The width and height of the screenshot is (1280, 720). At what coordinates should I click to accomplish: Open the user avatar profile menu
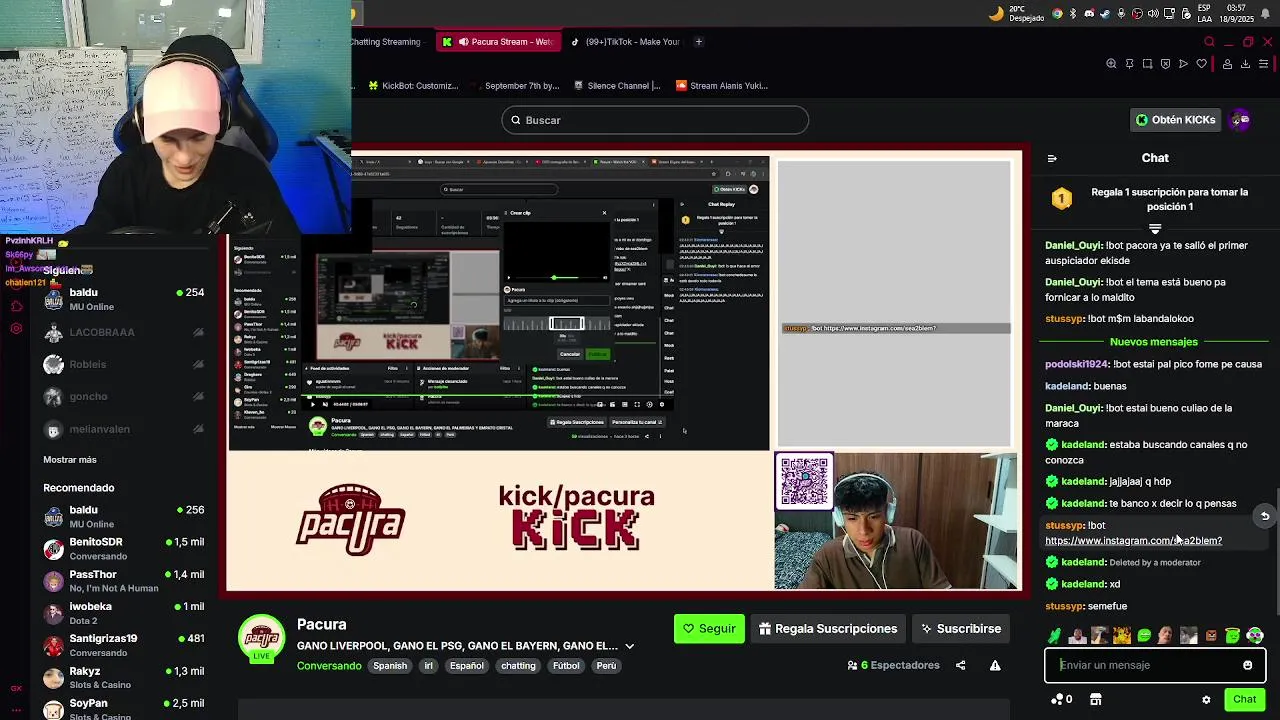(x=1240, y=120)
